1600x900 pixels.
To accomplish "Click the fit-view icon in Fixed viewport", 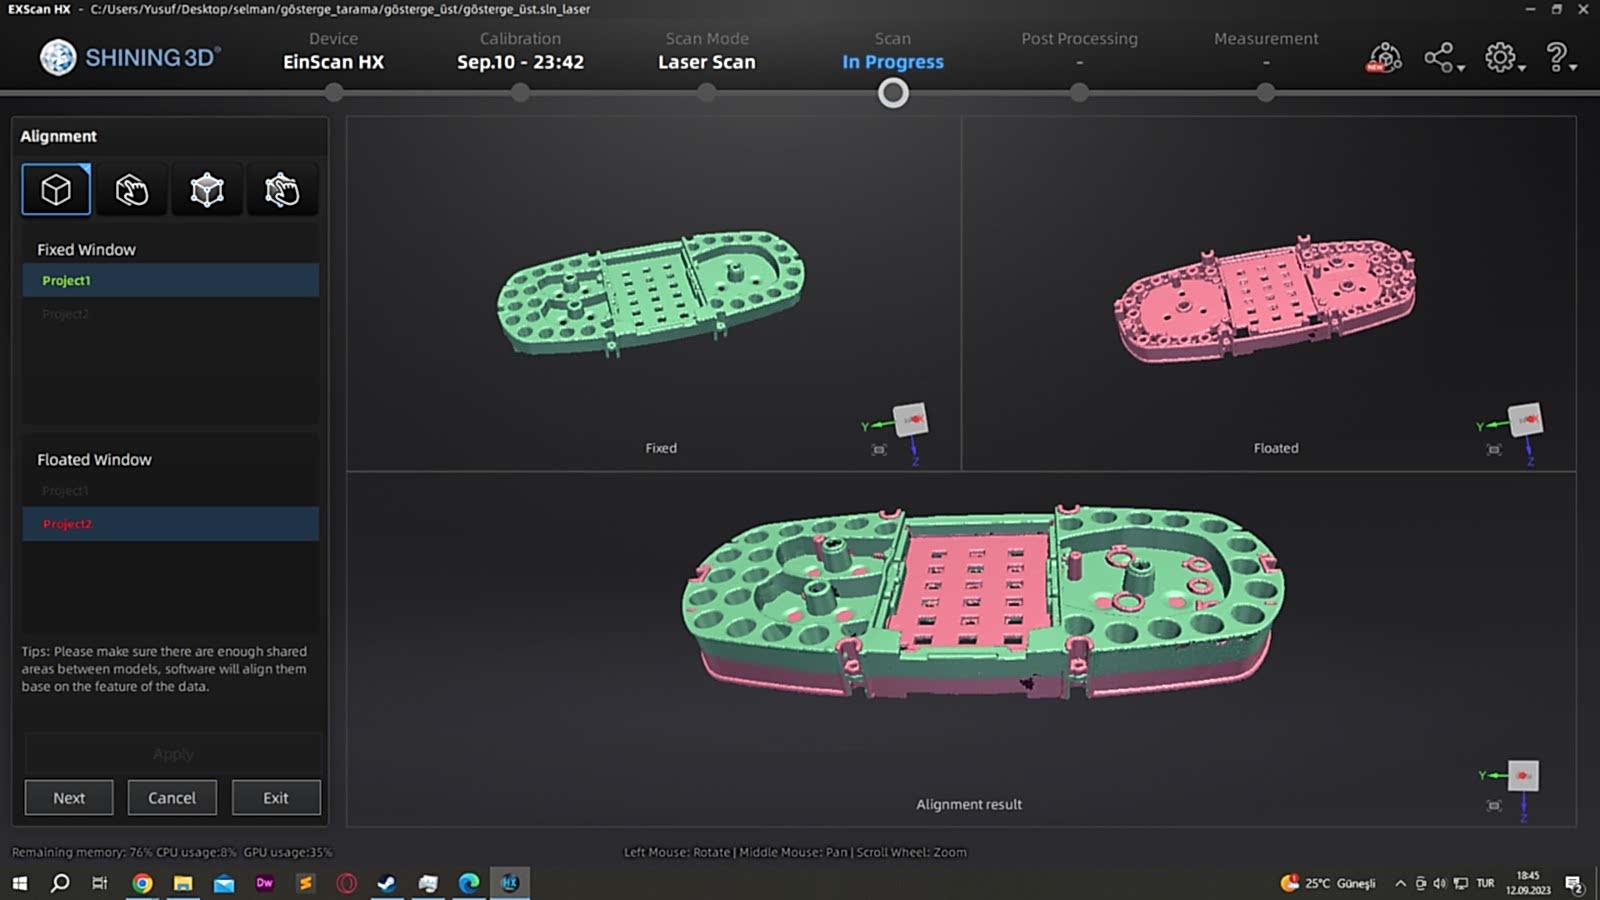I will tap(879, 450).
